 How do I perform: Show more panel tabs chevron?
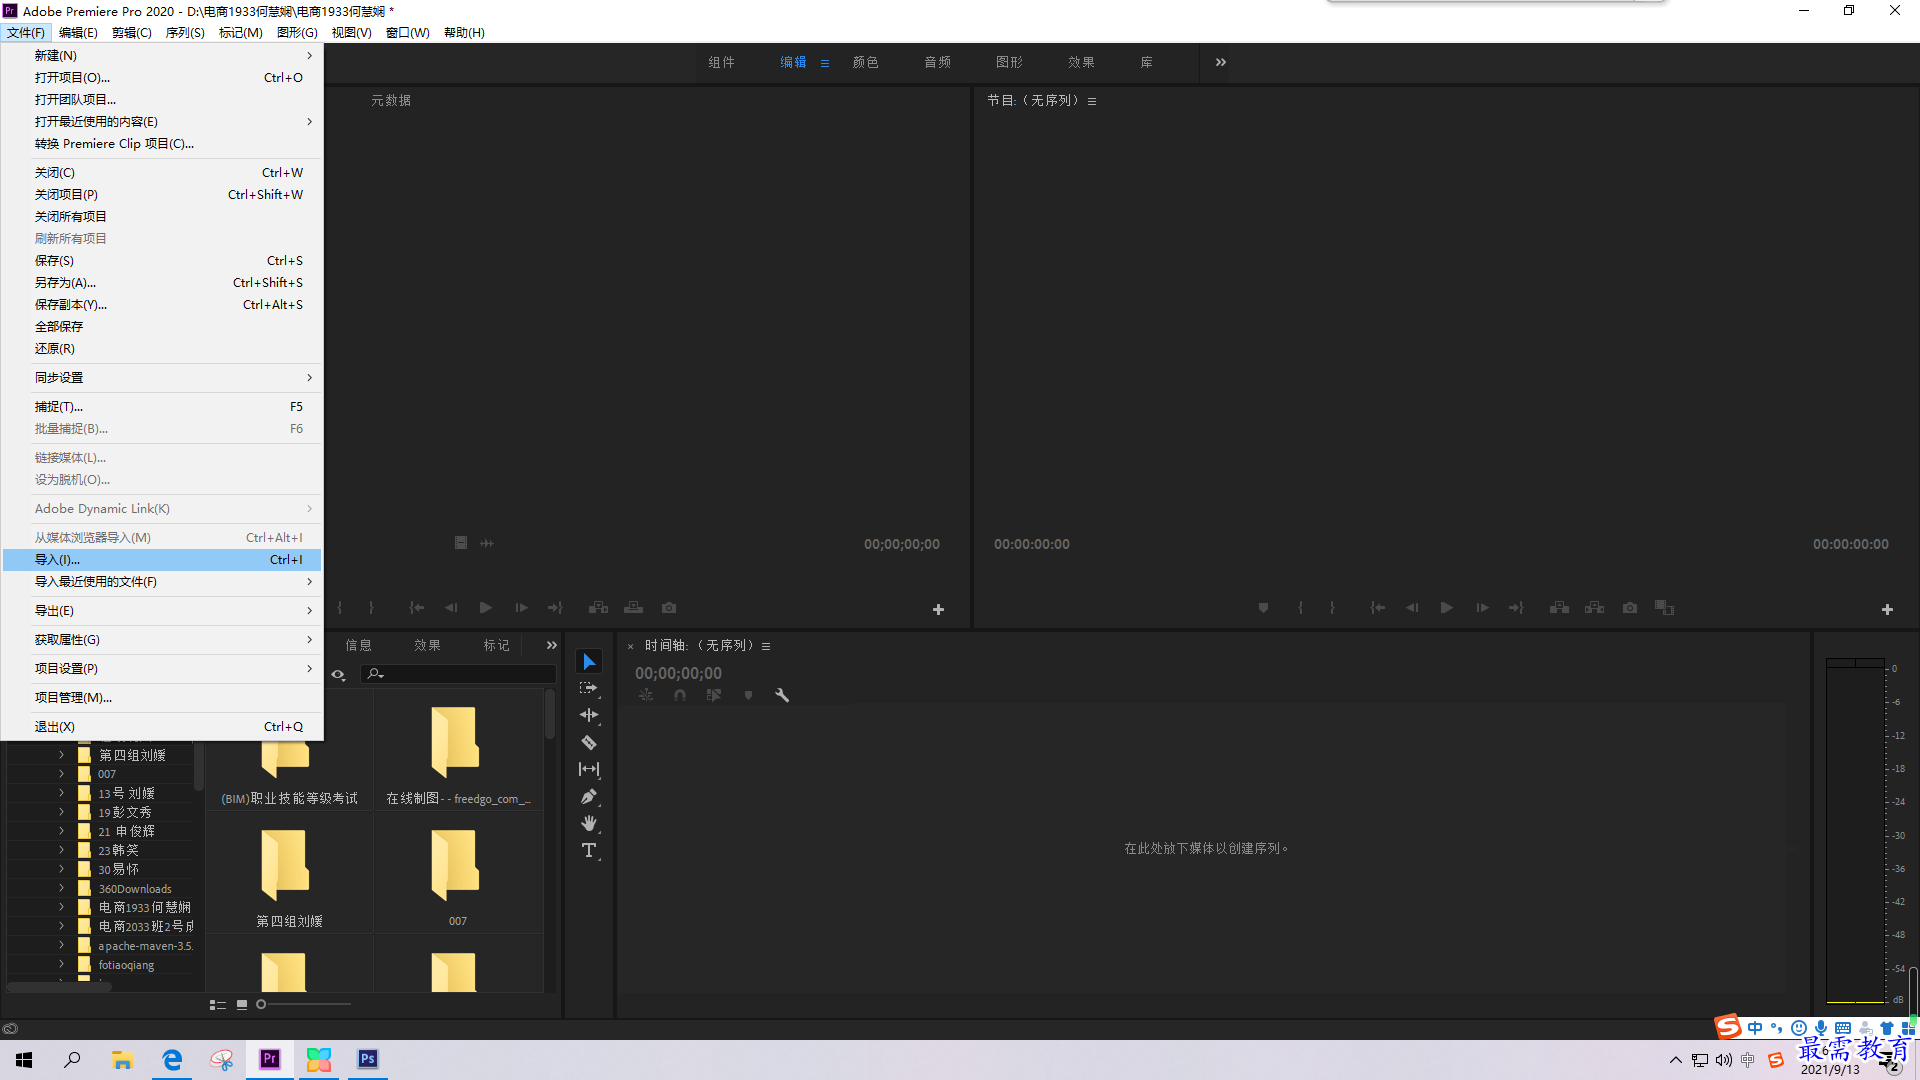(x=552, y=646)
